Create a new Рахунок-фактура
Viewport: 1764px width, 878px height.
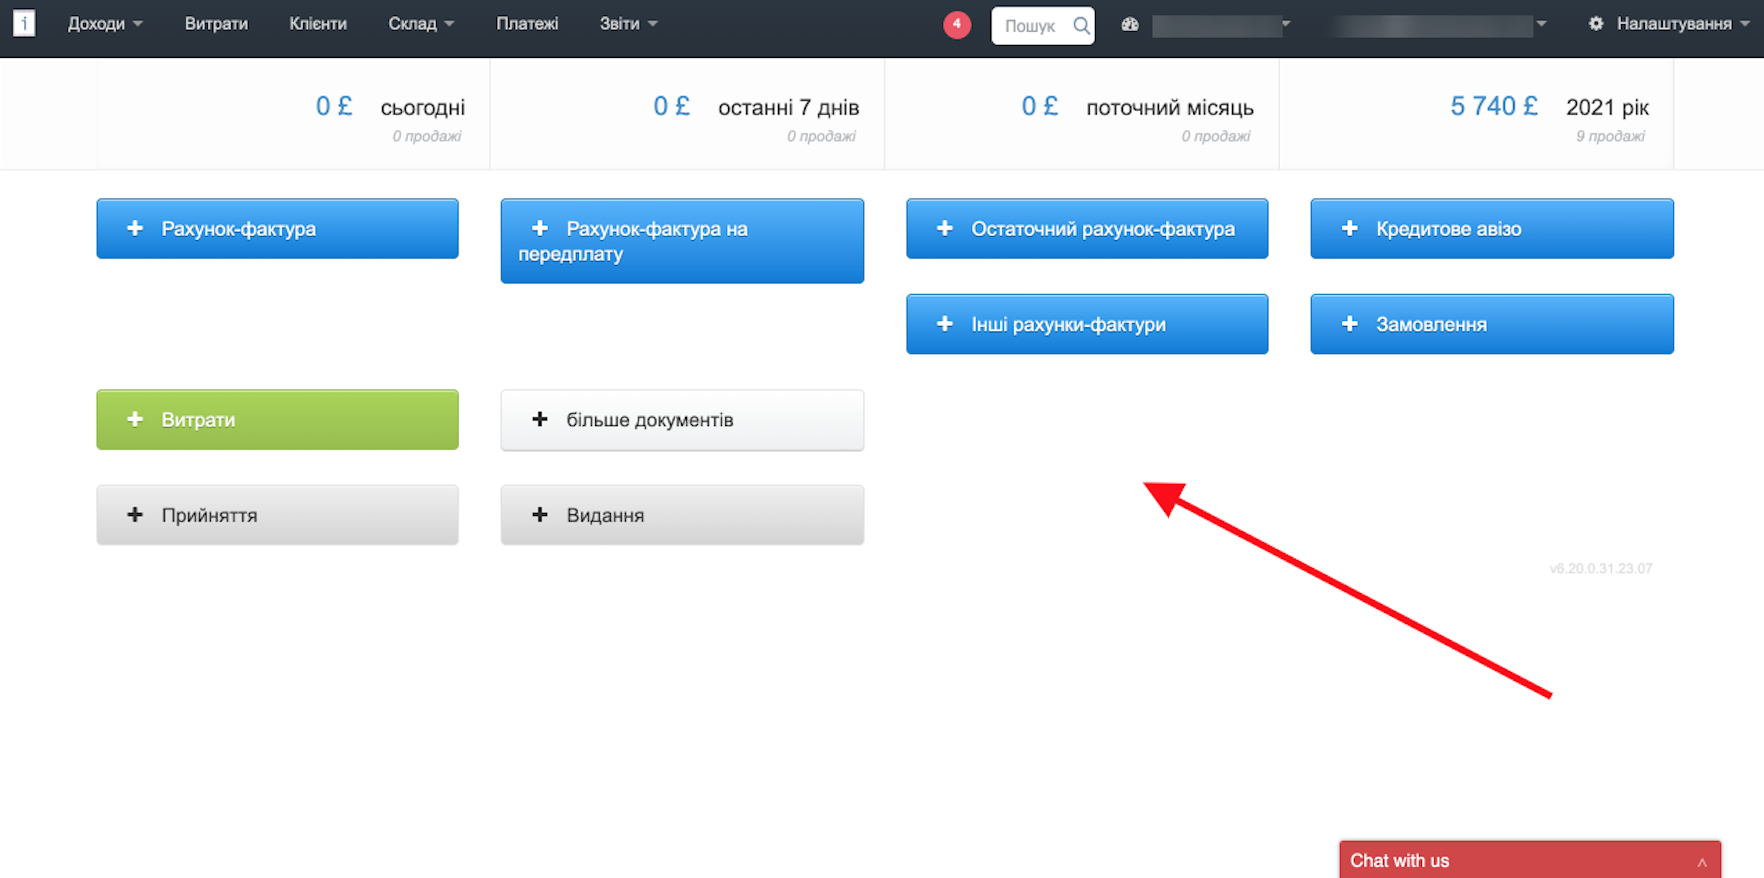coord(277,229)
